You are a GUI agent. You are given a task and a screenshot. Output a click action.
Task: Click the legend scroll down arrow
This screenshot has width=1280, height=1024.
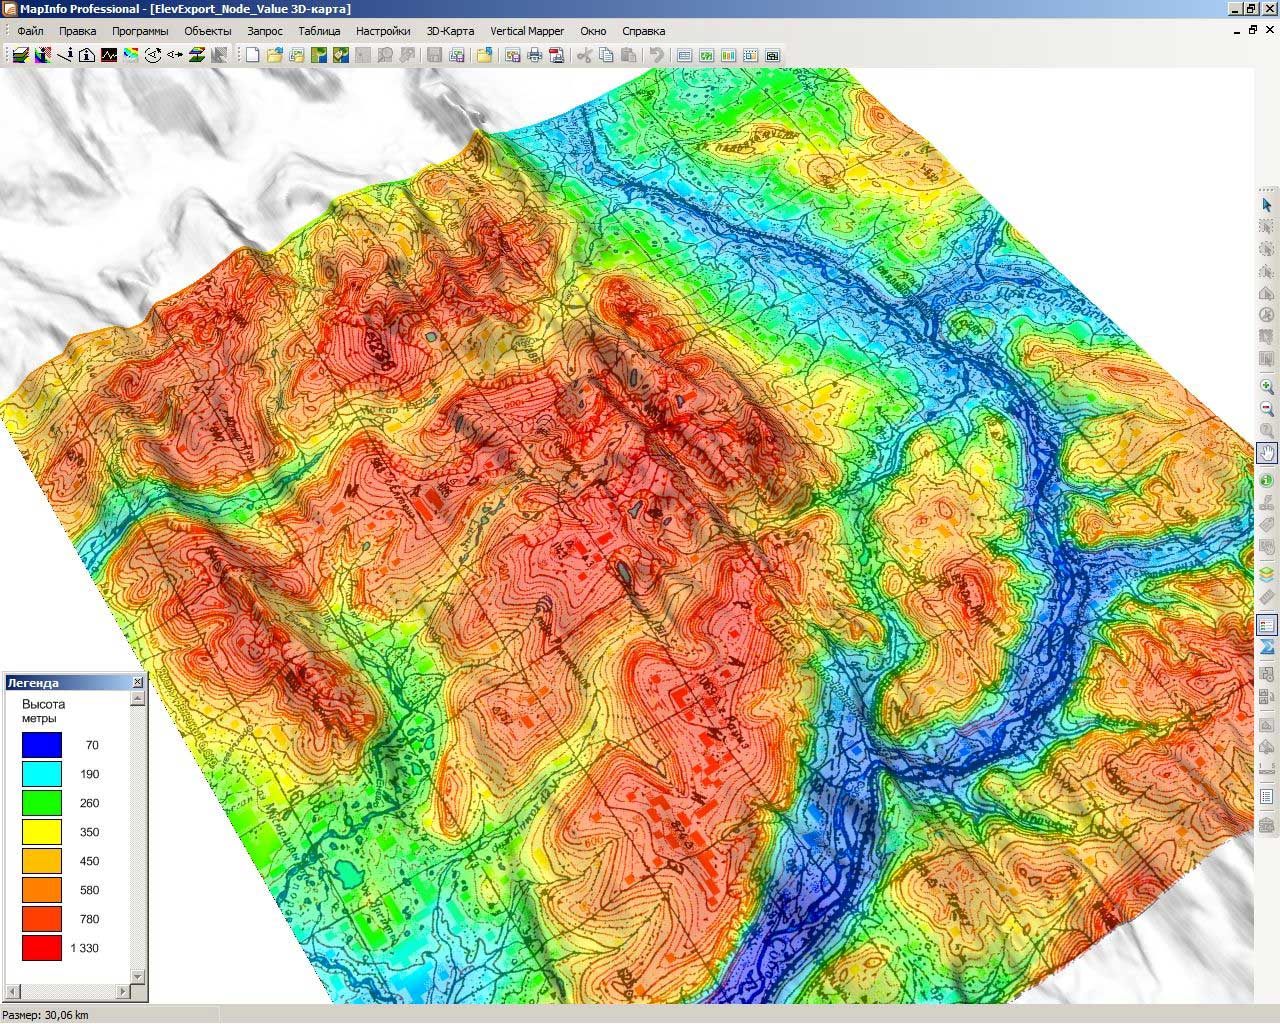[x=138, y=977]
